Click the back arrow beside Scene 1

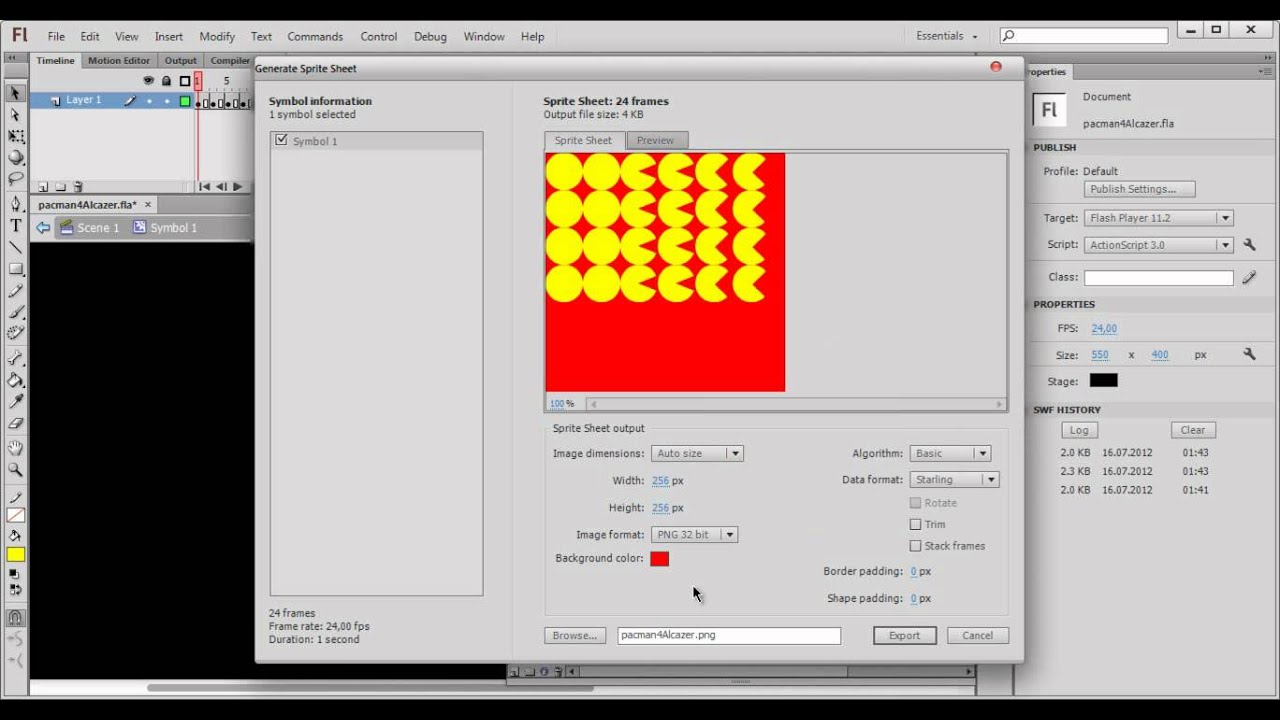(x=43, y=228)
